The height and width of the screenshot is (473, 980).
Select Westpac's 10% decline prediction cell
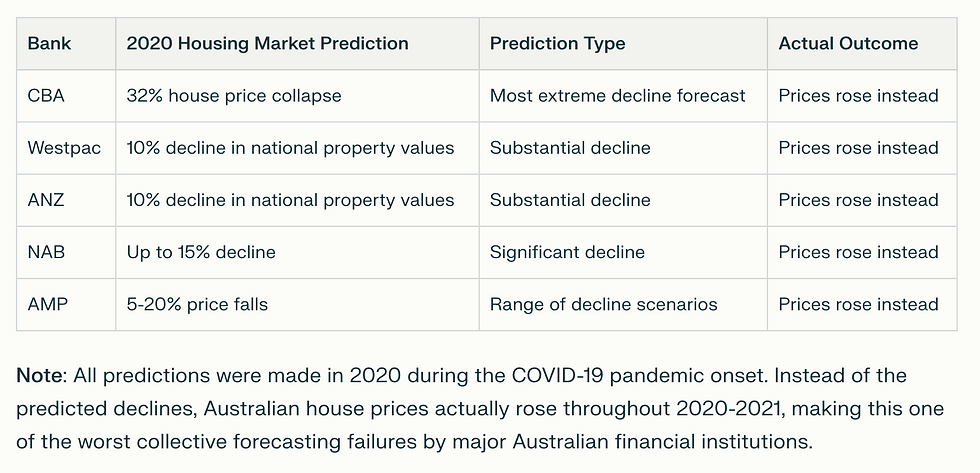click(290, 148)
